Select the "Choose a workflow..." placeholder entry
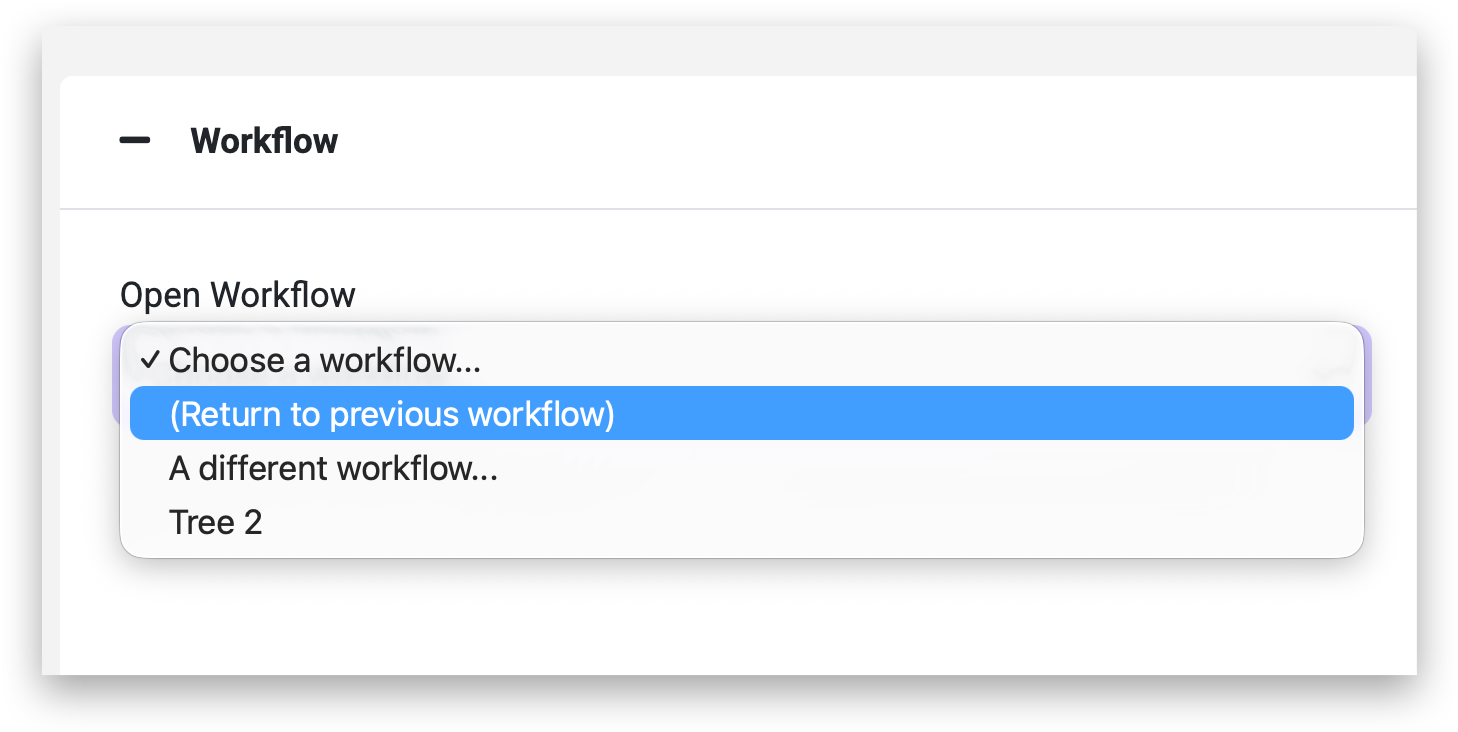Viewport: 1458px width, 732px height. click(324, 360)
